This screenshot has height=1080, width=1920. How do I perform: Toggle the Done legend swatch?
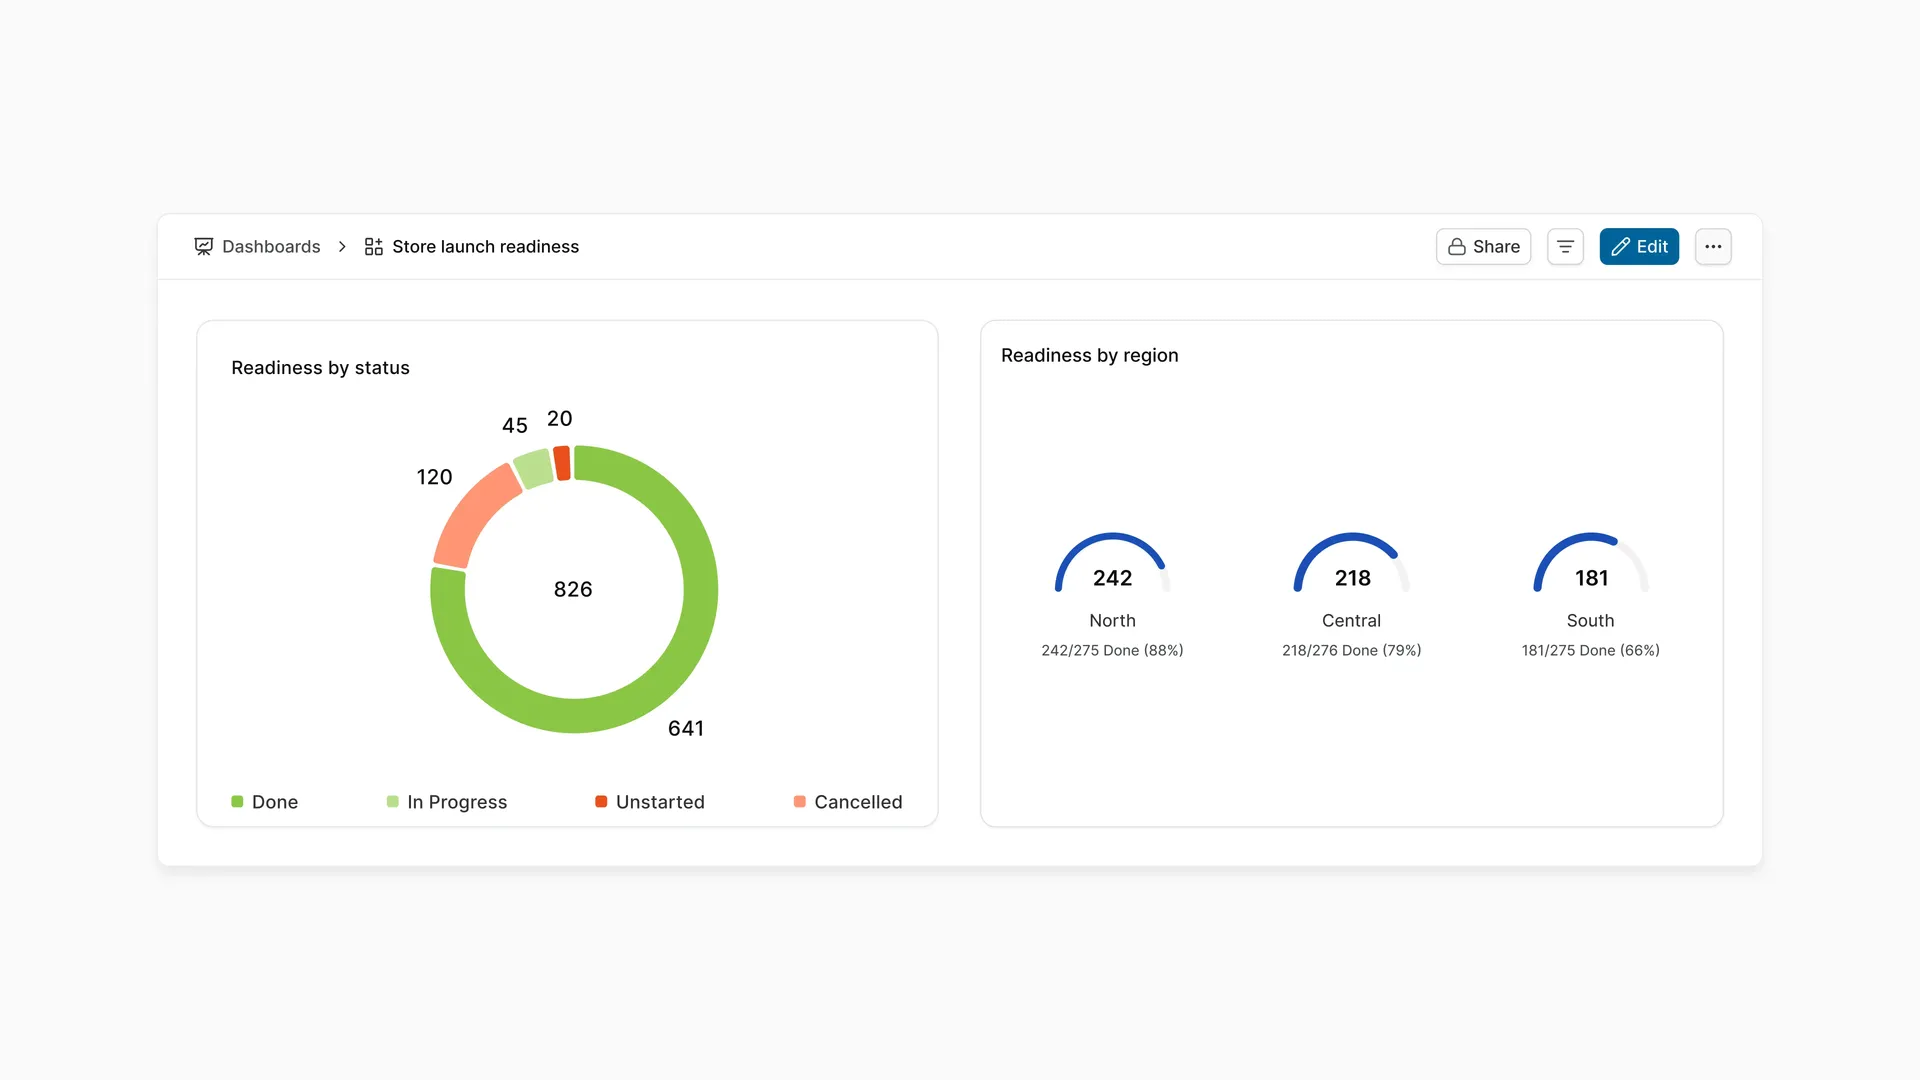pos(237,802)
